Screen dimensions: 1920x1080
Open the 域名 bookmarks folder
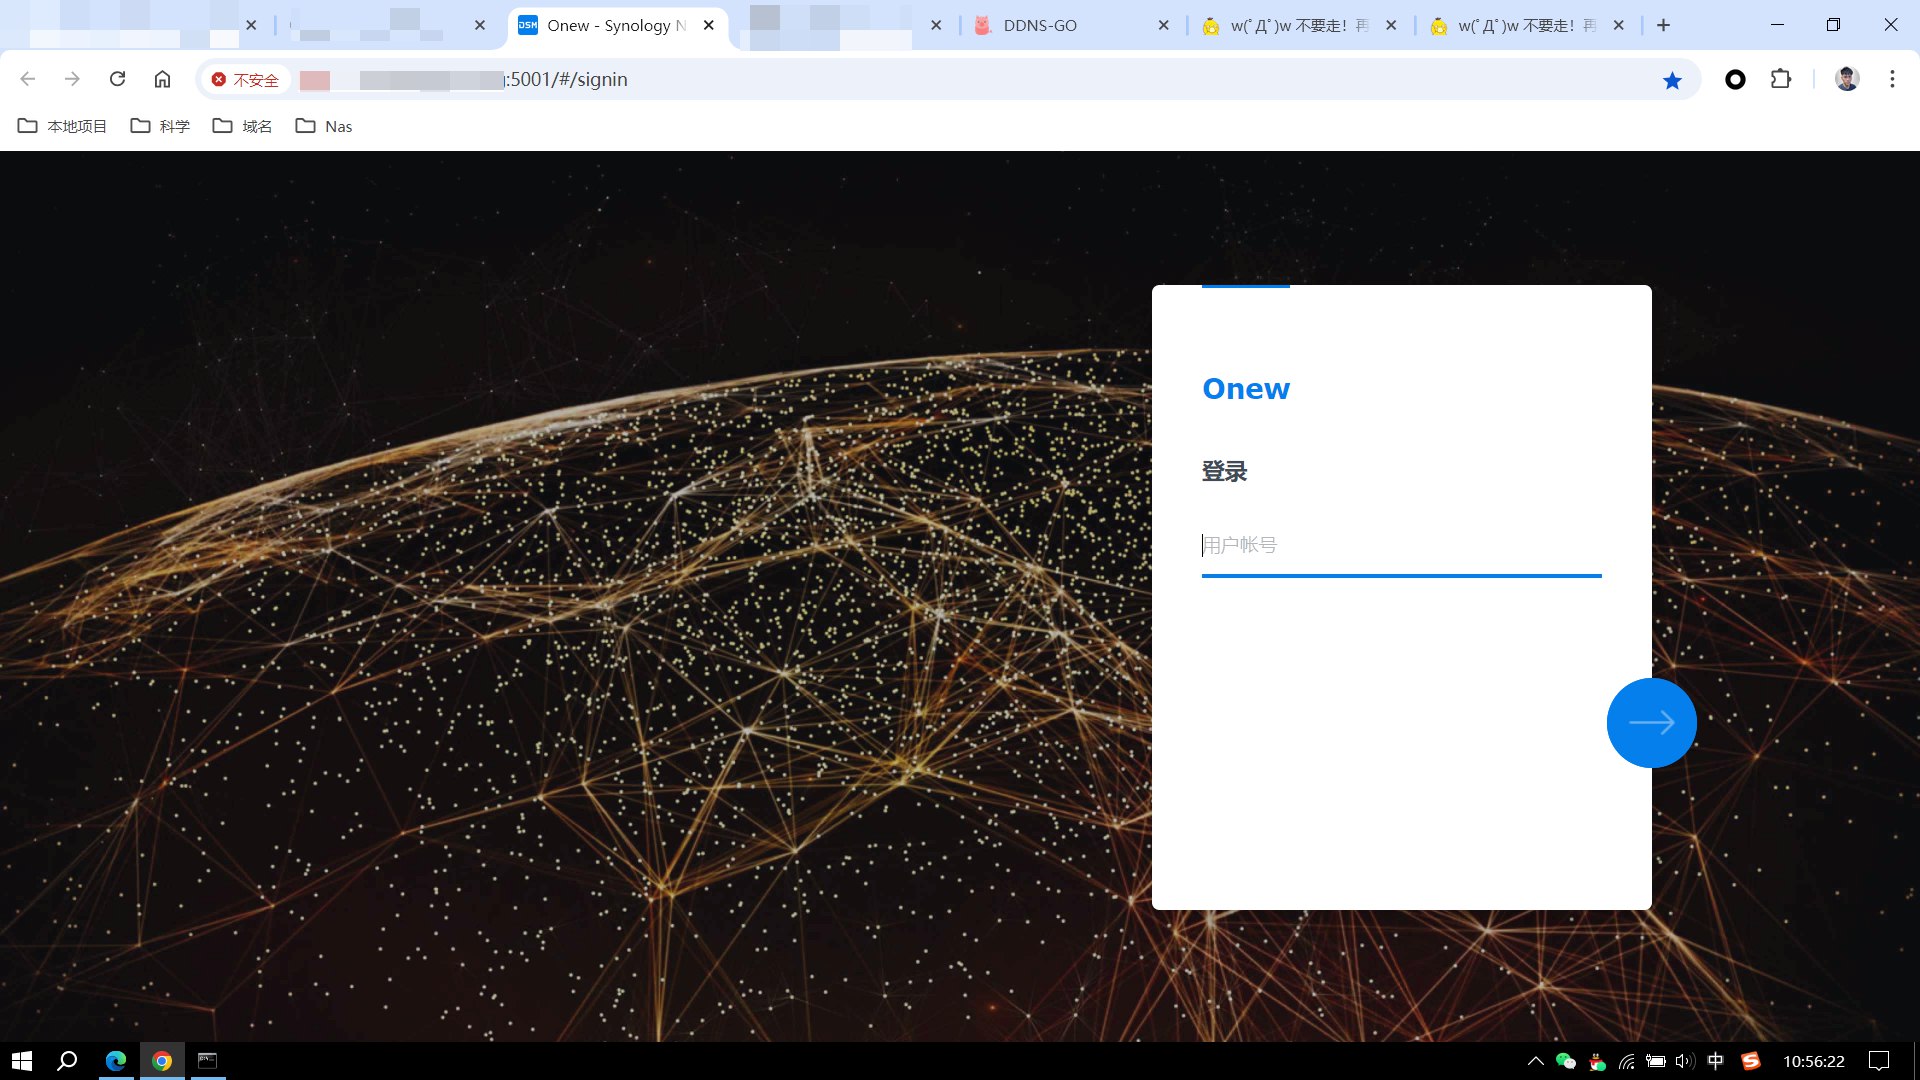[242, 126]
